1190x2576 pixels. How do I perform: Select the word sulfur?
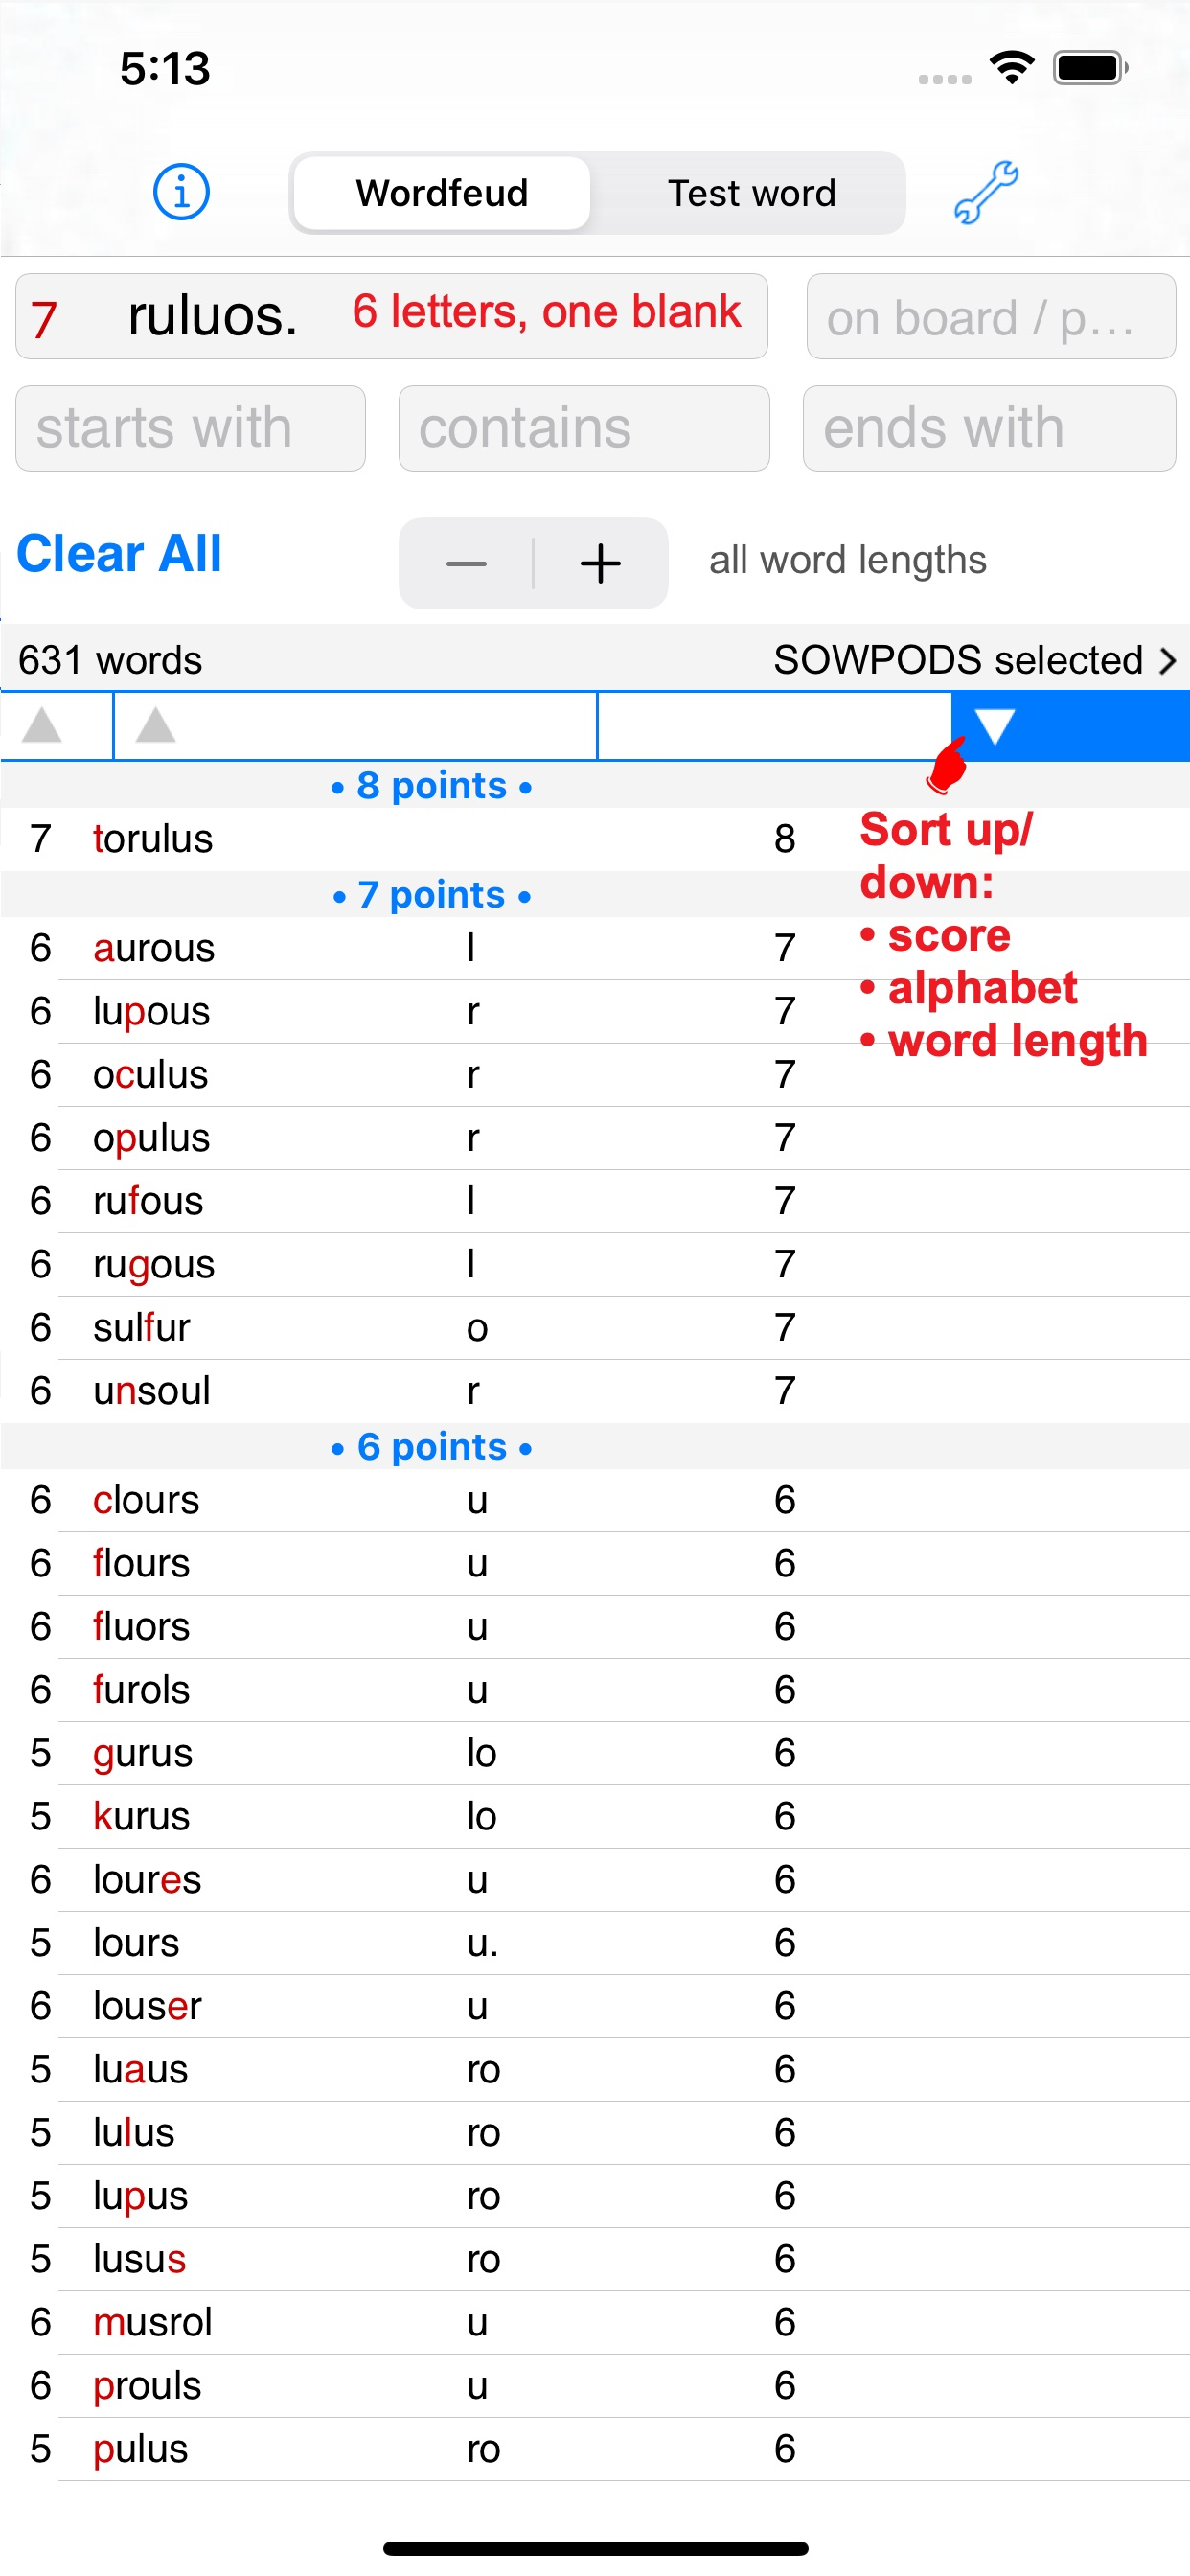tap(141, 1327)
